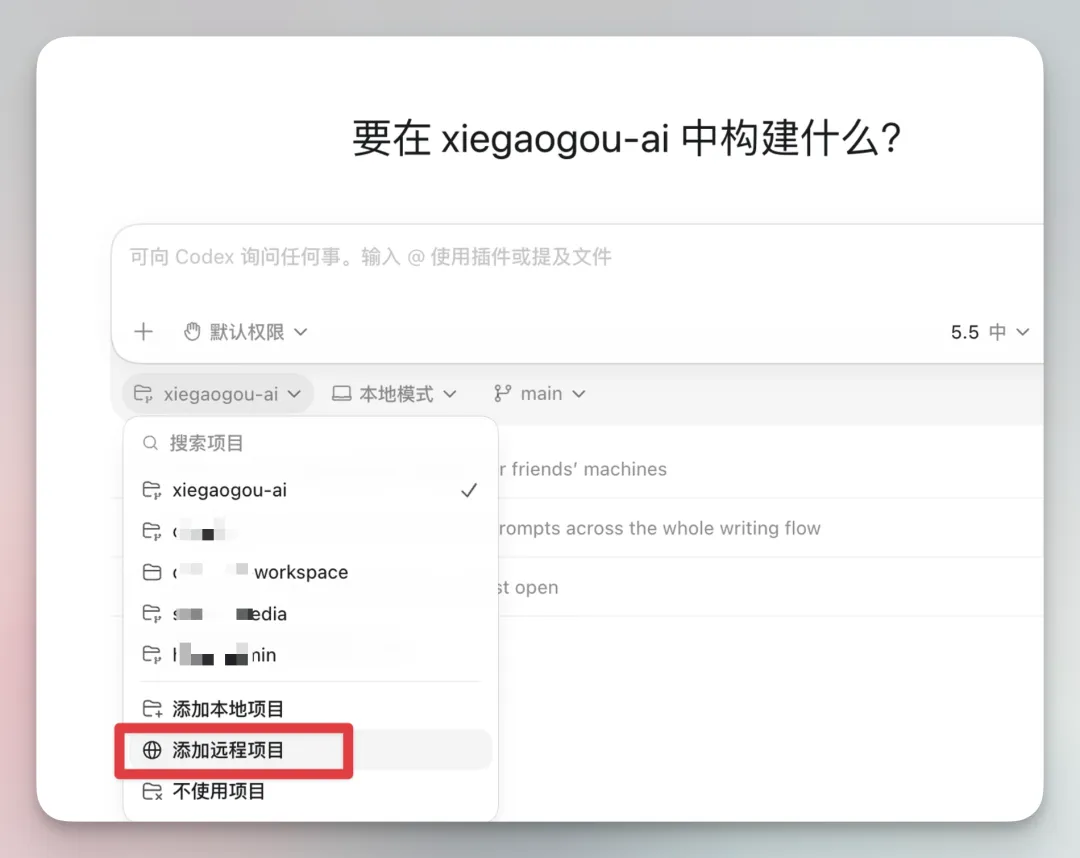Click the checkmark next to xiegaogou-ai

[x=469, y=490]
